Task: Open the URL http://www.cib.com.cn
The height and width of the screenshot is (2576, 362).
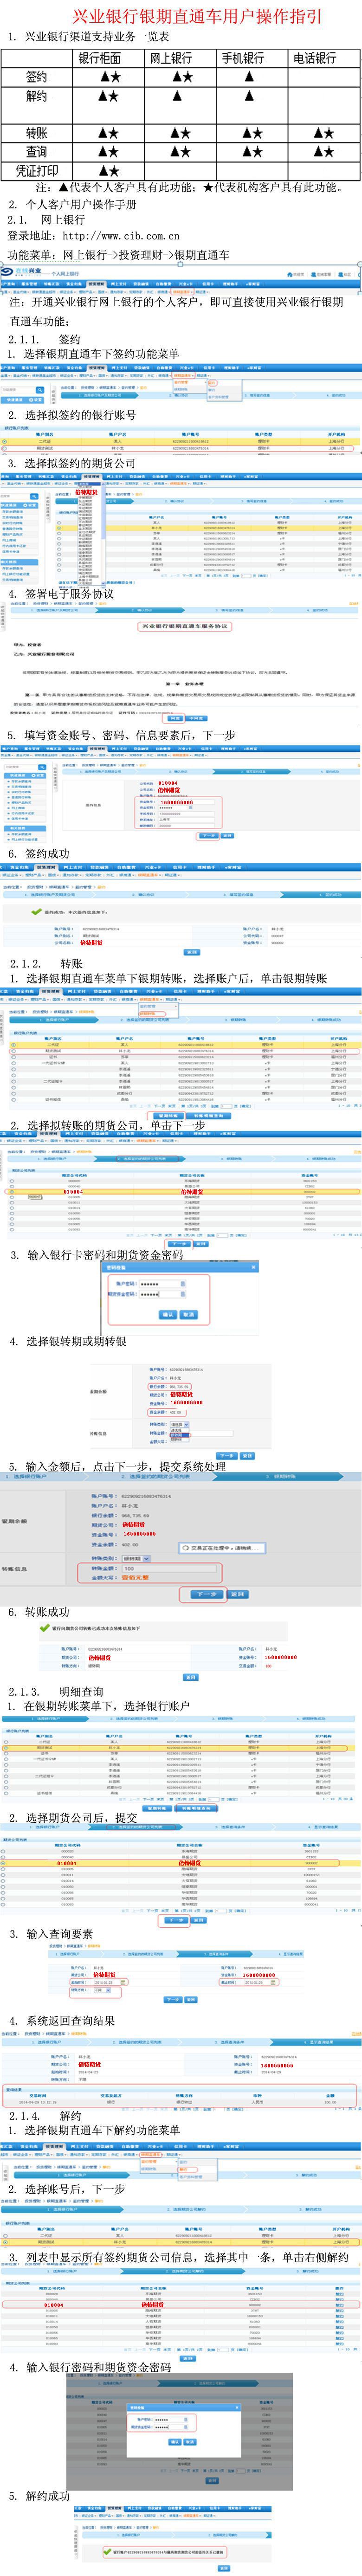Action: pyautogui.click(x=120, y=236)
